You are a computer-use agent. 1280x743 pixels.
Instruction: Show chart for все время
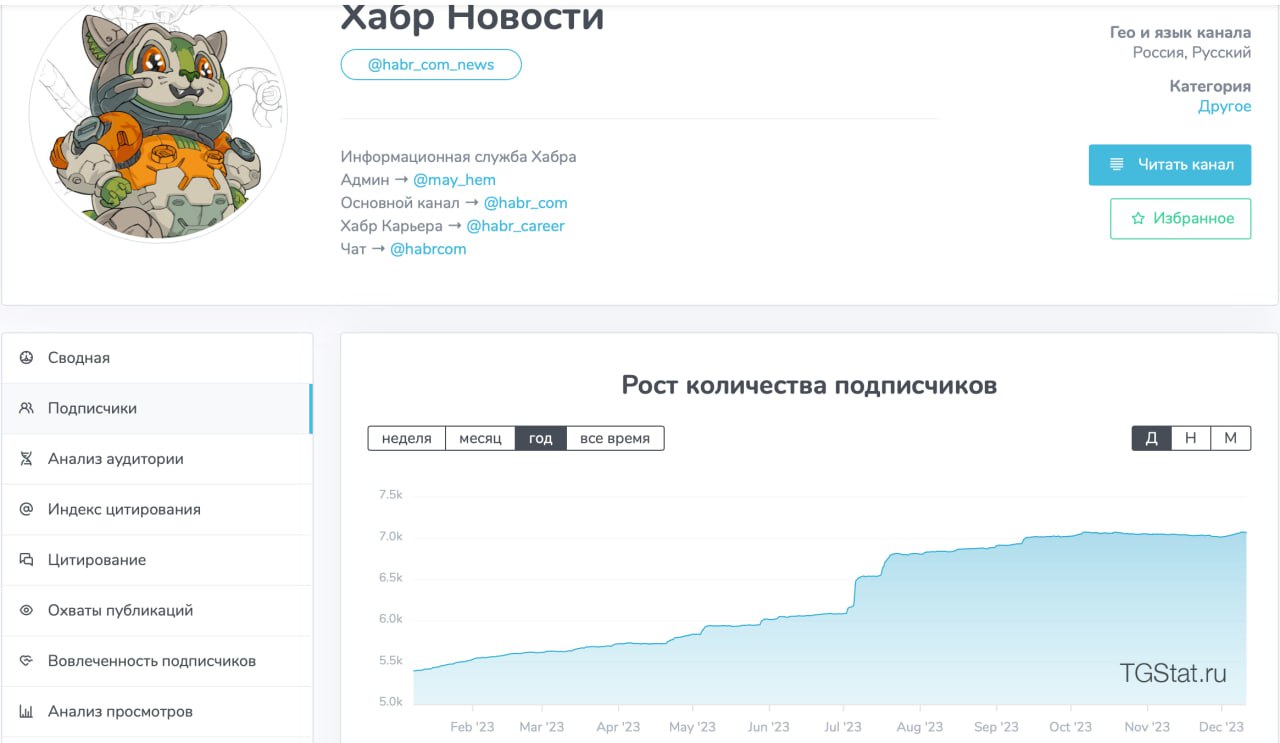point(615,438)
